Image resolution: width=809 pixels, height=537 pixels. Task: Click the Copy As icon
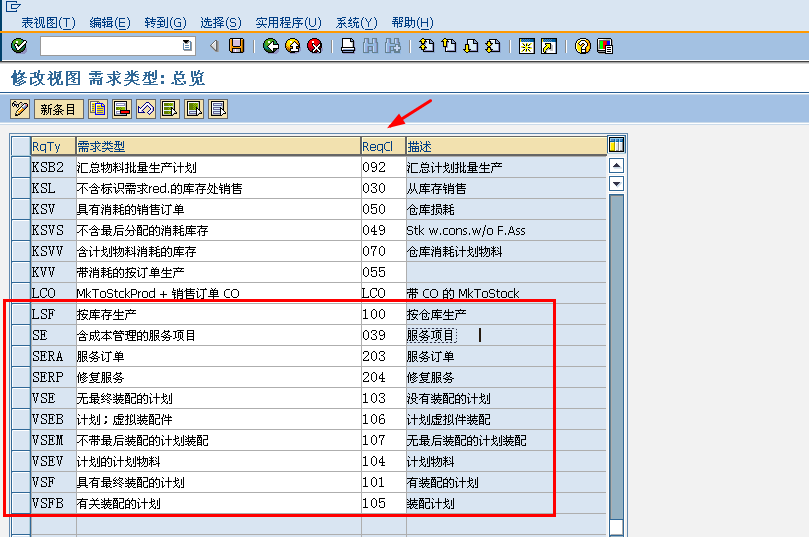point(98,109)
